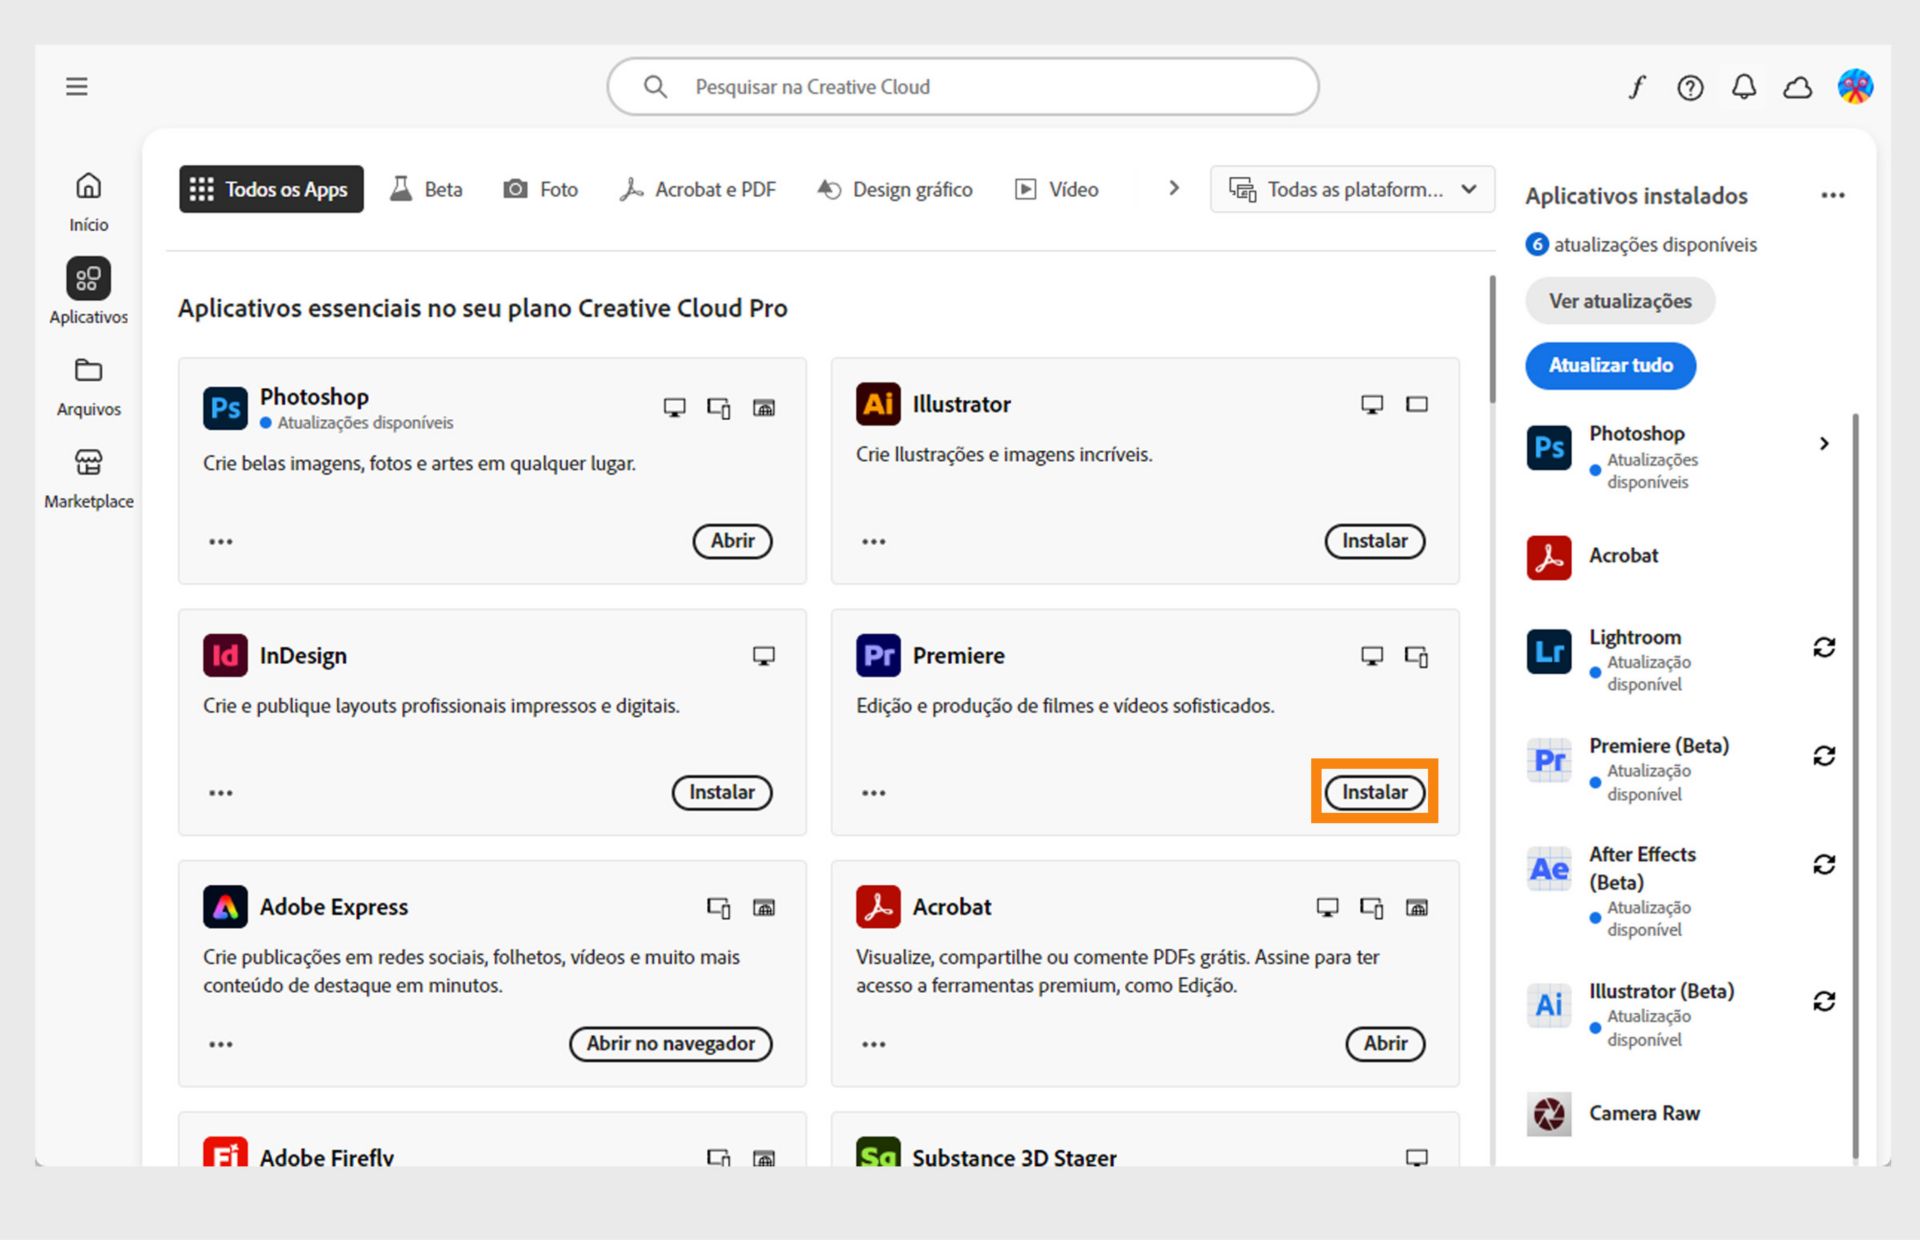Click Acrobat card web platform icon
This screenshot has height=1240, width=1920.
(1417, 907)
